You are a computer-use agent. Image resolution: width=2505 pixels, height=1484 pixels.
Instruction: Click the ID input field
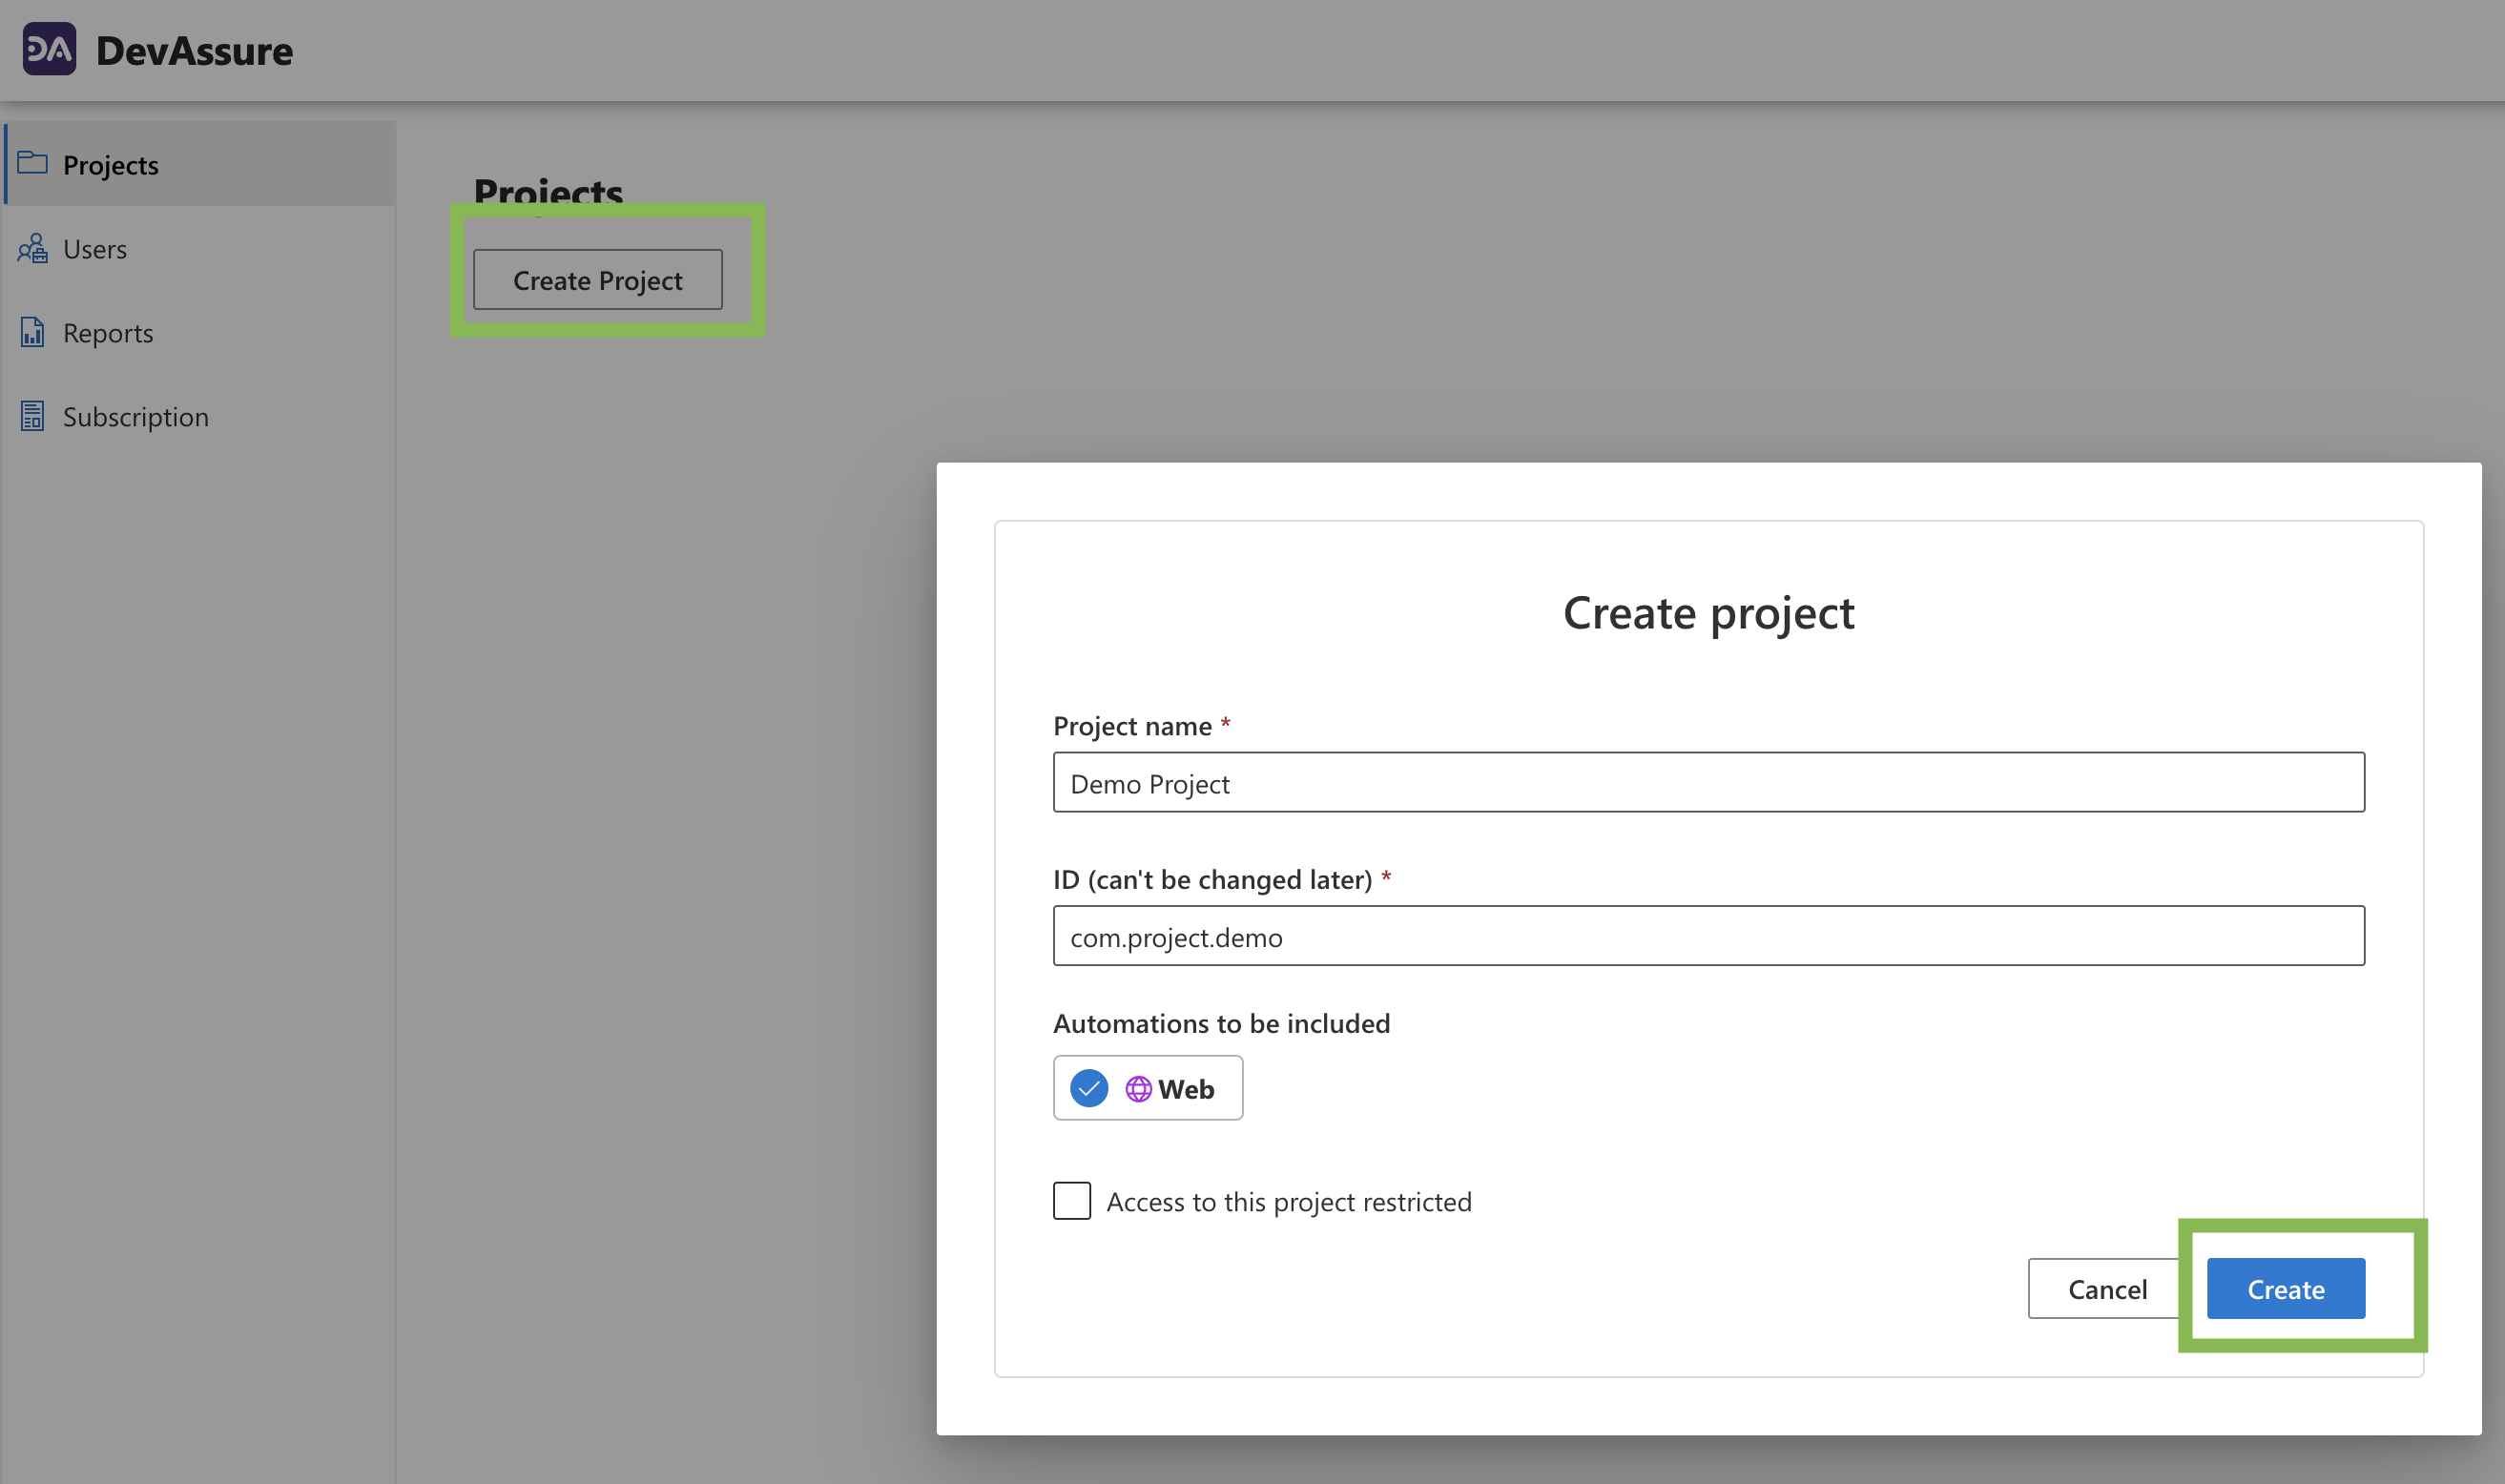[1708, 935]
